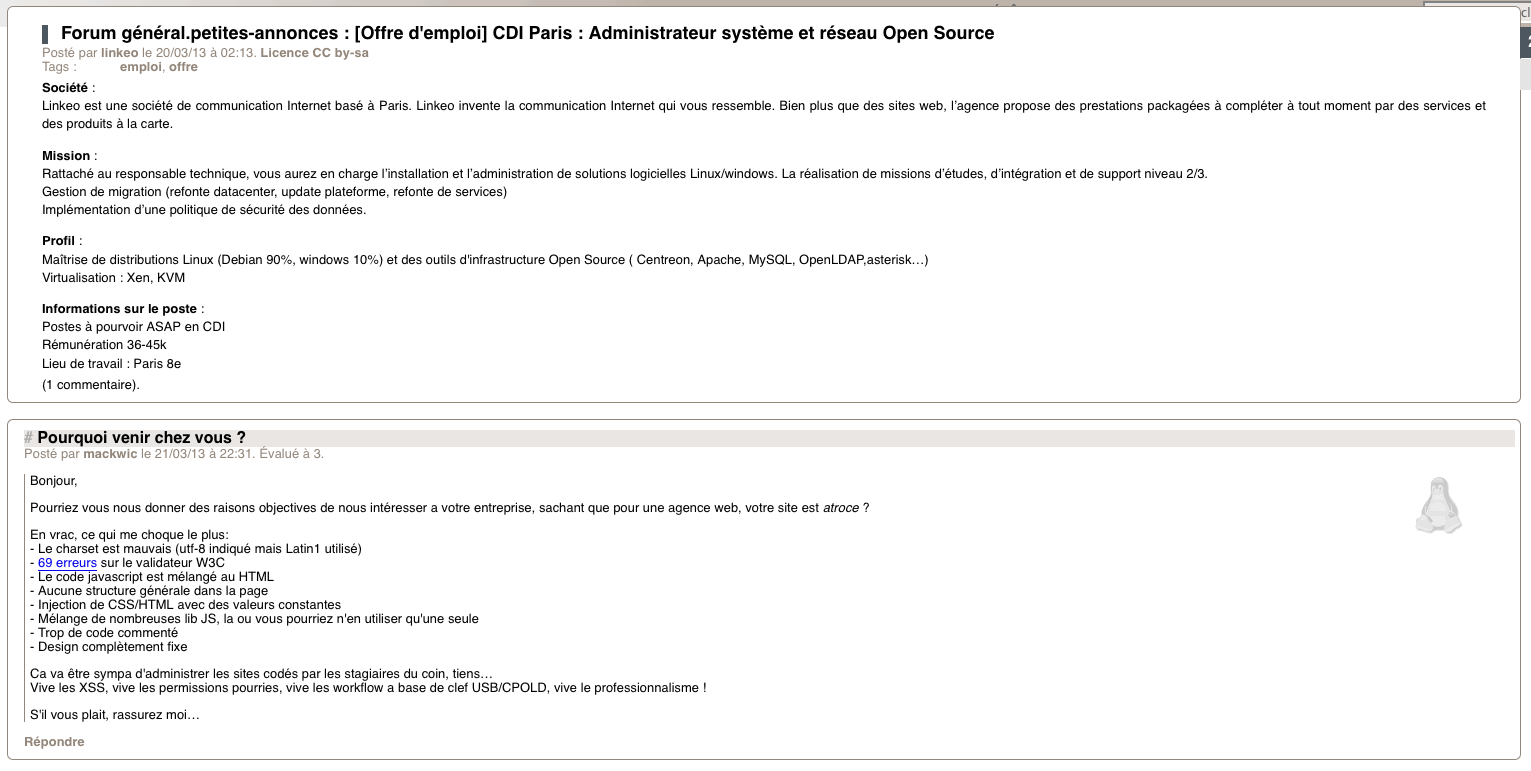The image size is (1531, 771).
Task: Open the '69 erreurs' W3C validator link
Action: pos(67,563)
